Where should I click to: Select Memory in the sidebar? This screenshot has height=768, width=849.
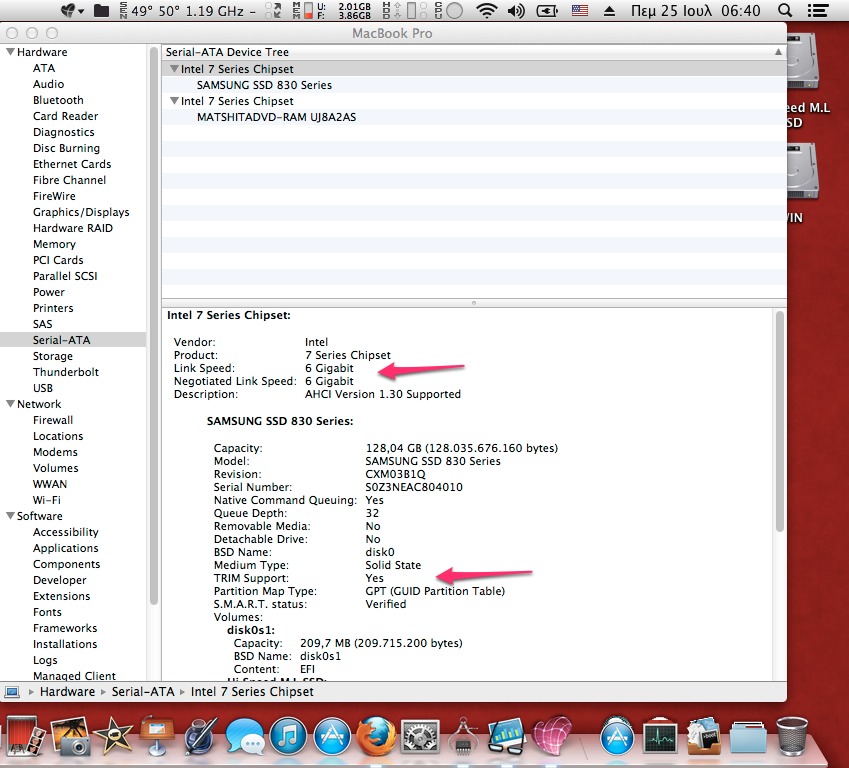pyautogui.click(x=54, y=244)
